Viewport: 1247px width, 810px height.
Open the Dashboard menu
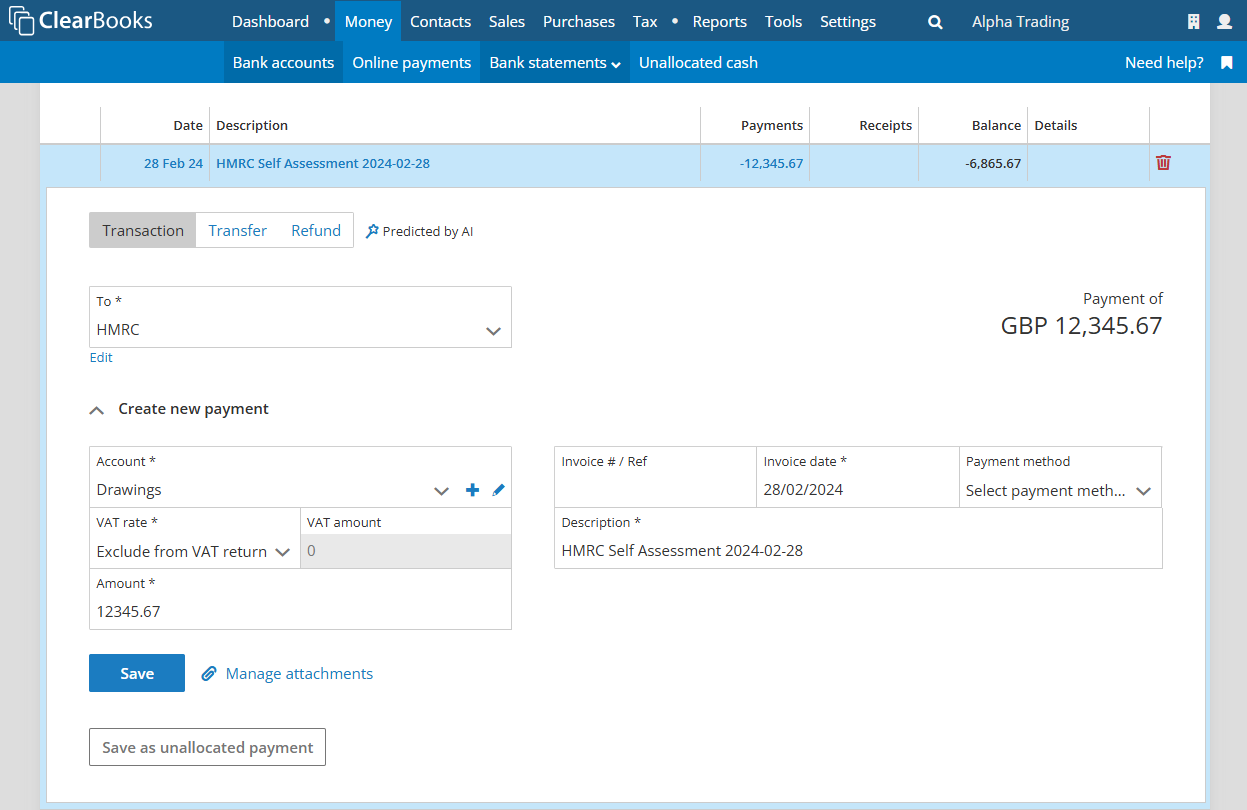[270, 21]
